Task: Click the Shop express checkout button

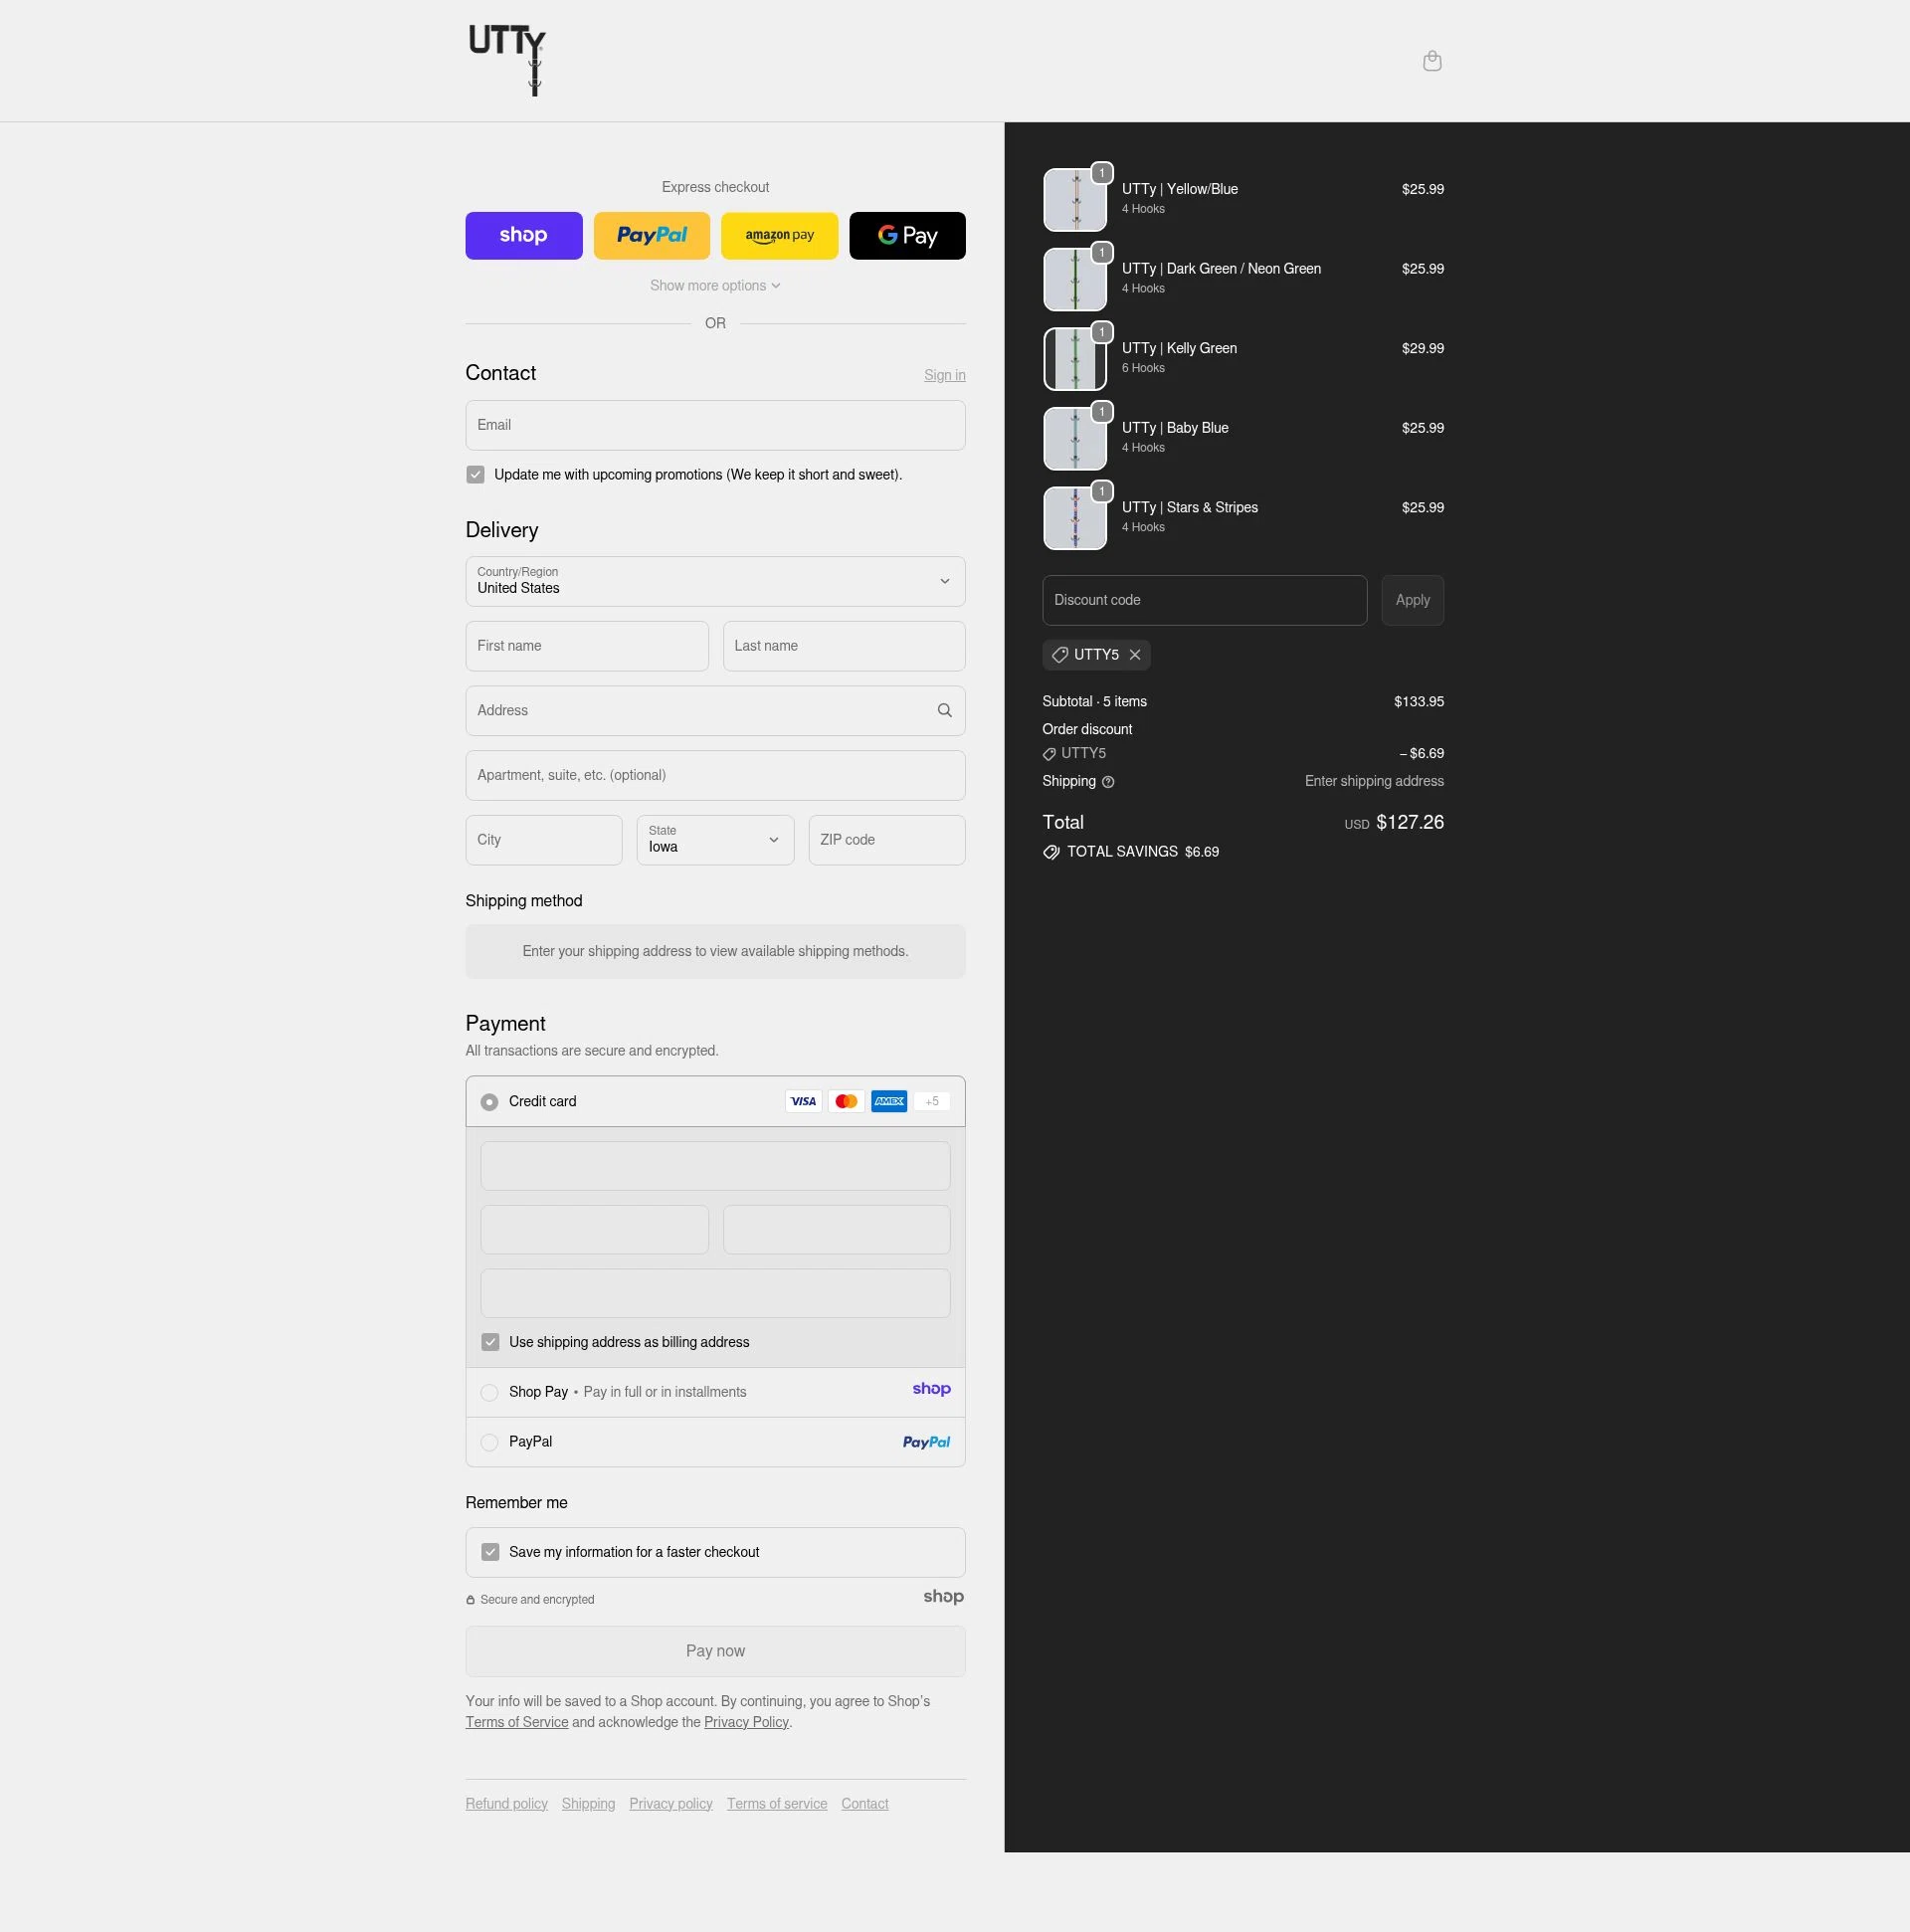Action: [523, 235]
